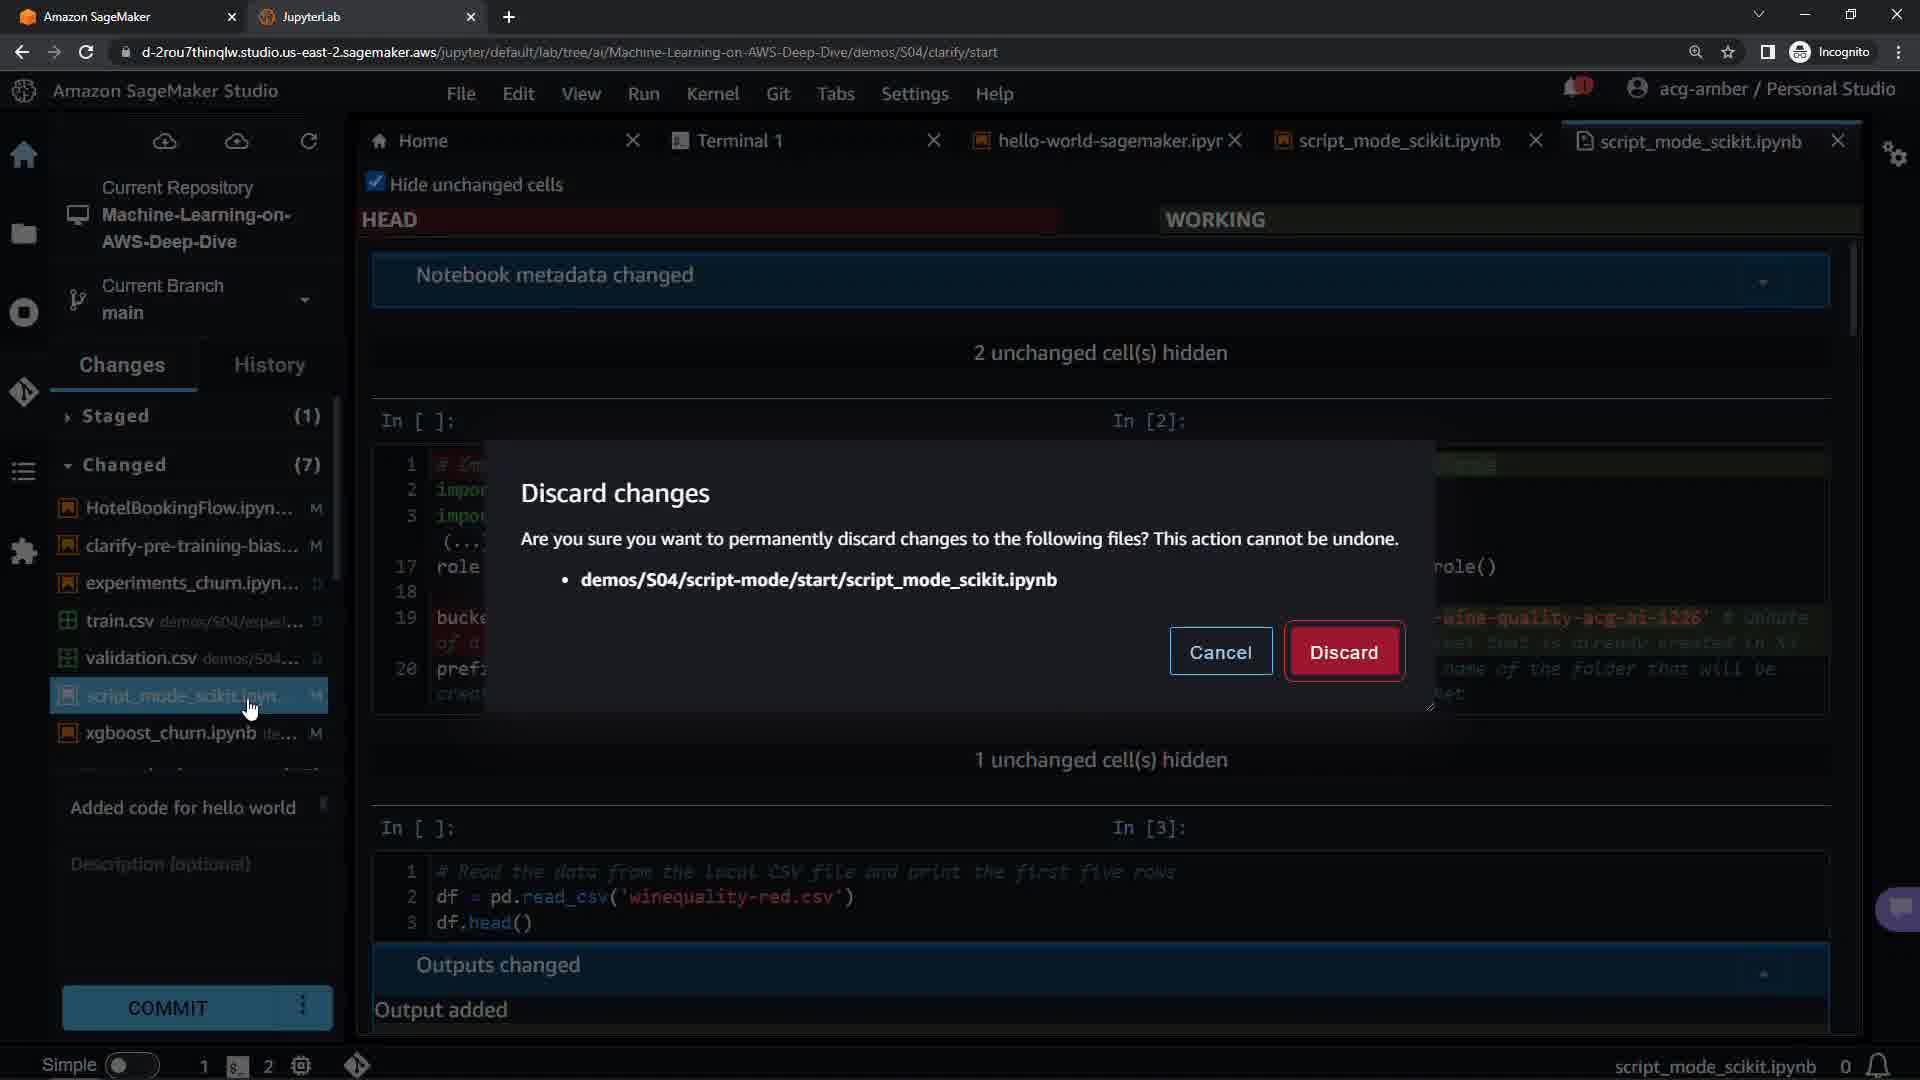This screenshot has height=1080, width=1920.
Task: Click the pull latest changes cloud icon
Action: pos(165,142)
